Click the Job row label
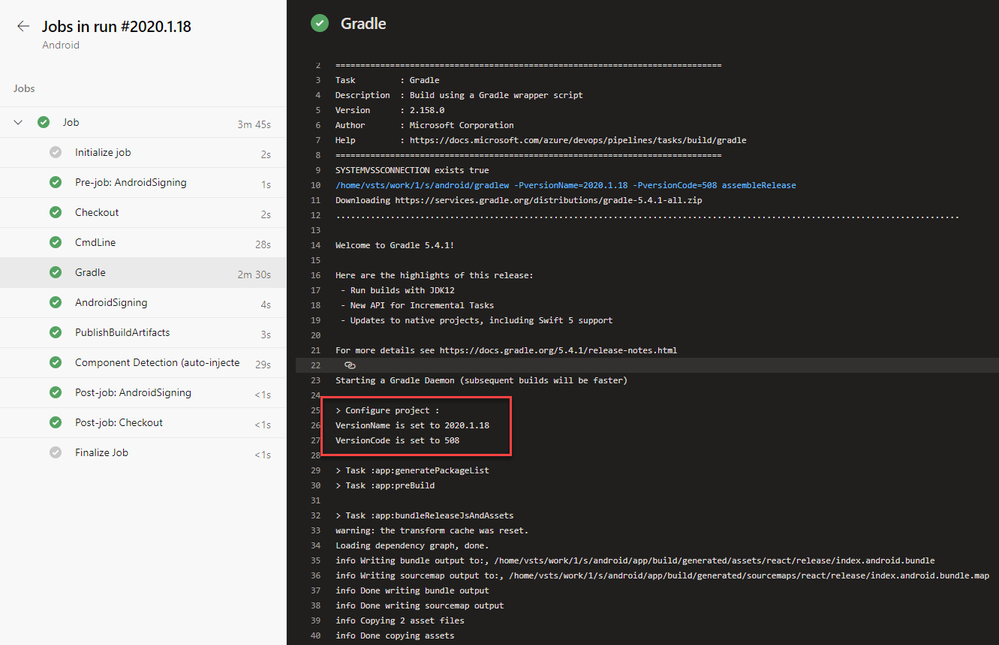The image size is (999, 645). coord(71,122)
